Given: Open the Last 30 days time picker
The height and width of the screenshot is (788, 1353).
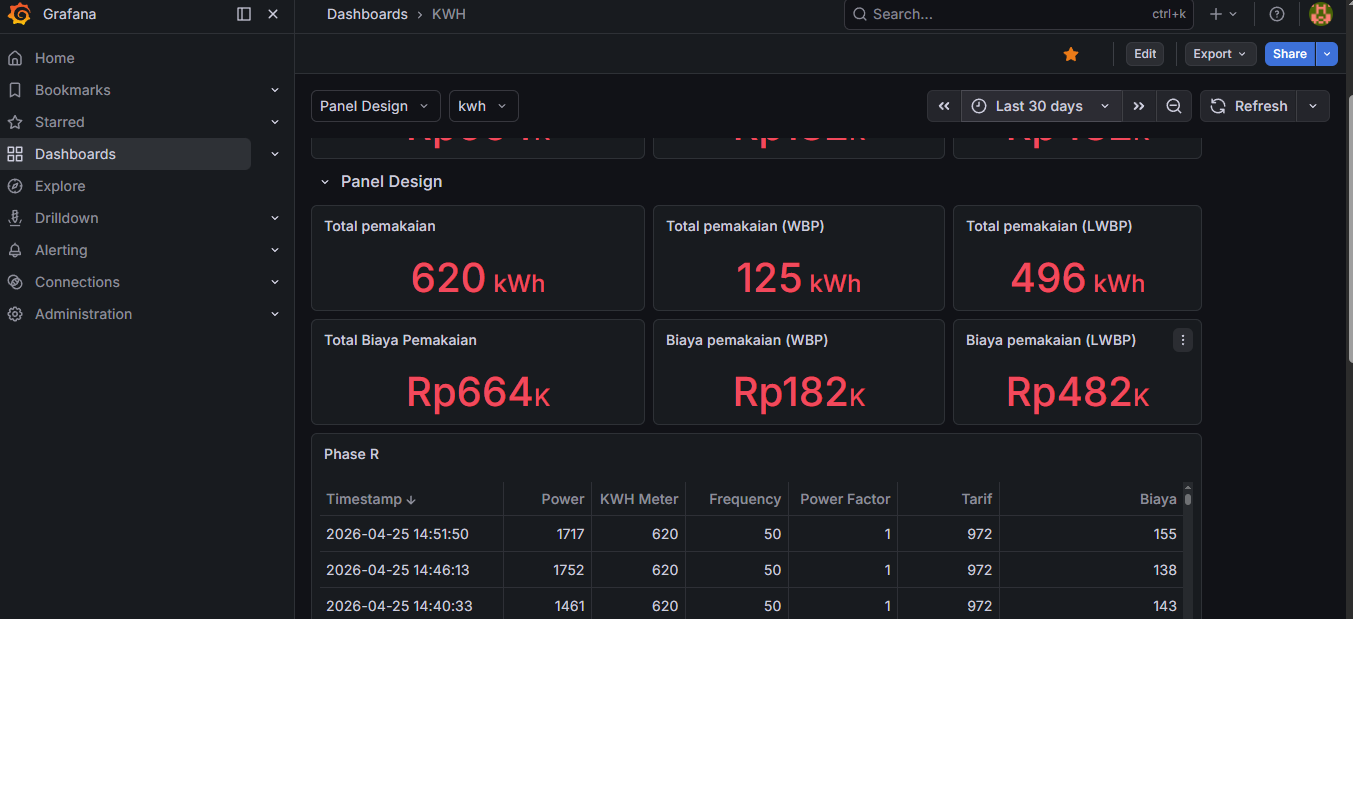Looking at the screenshot, I should pyautogui.click(x=1040, y=106).
